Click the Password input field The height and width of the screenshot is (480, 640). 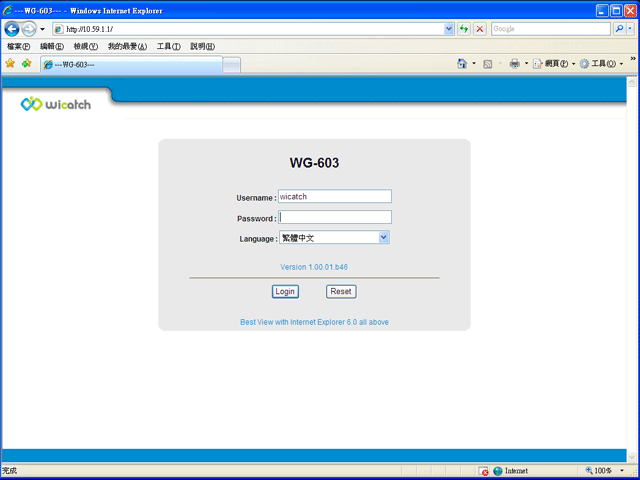(x=335, y=217)
